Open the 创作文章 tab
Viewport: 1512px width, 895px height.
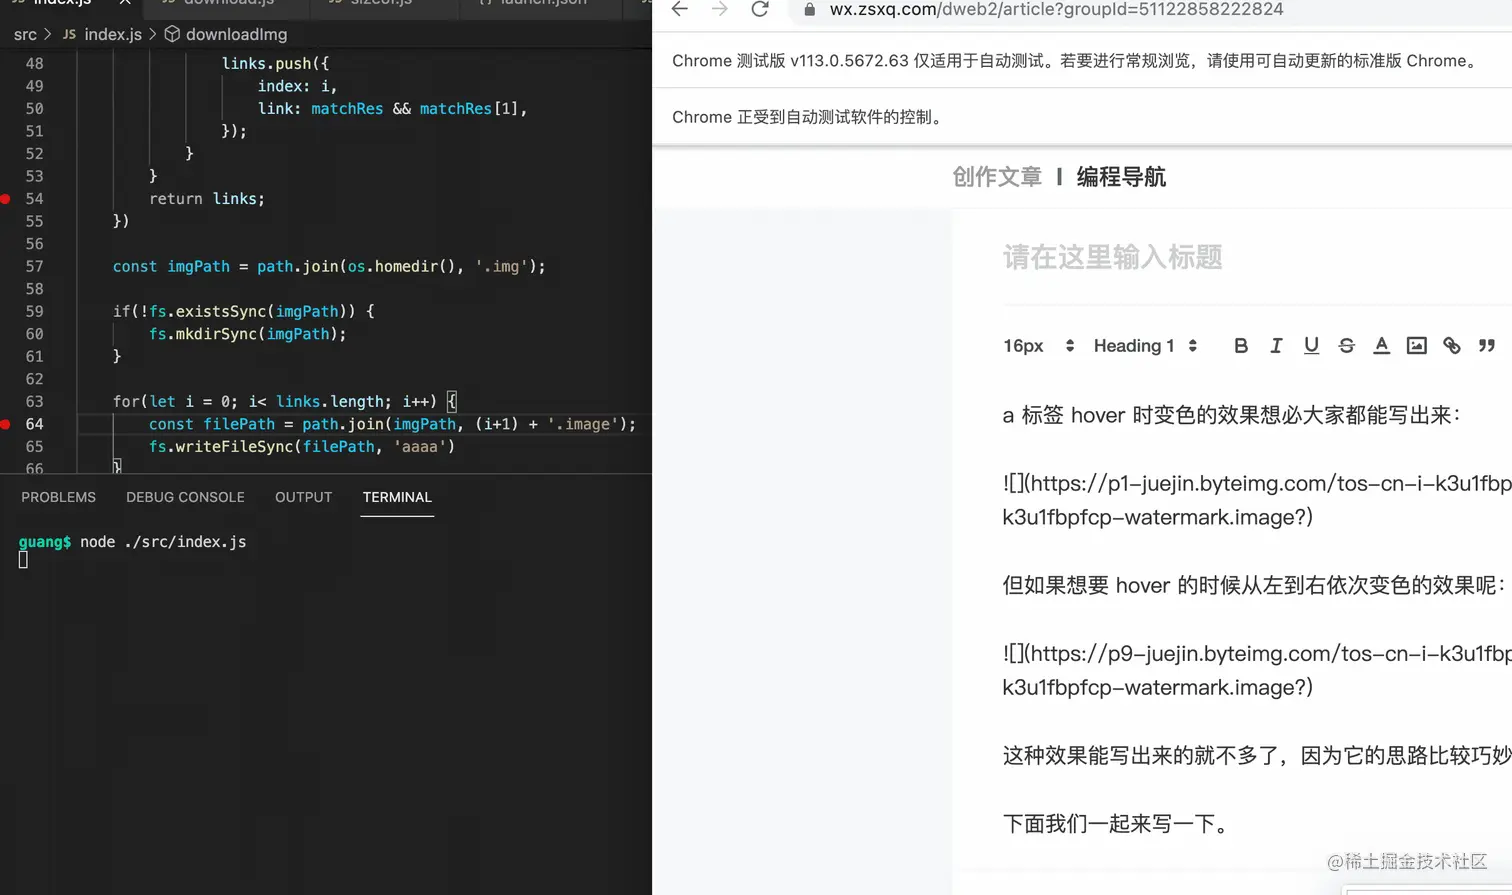click(x=997, y=177)
